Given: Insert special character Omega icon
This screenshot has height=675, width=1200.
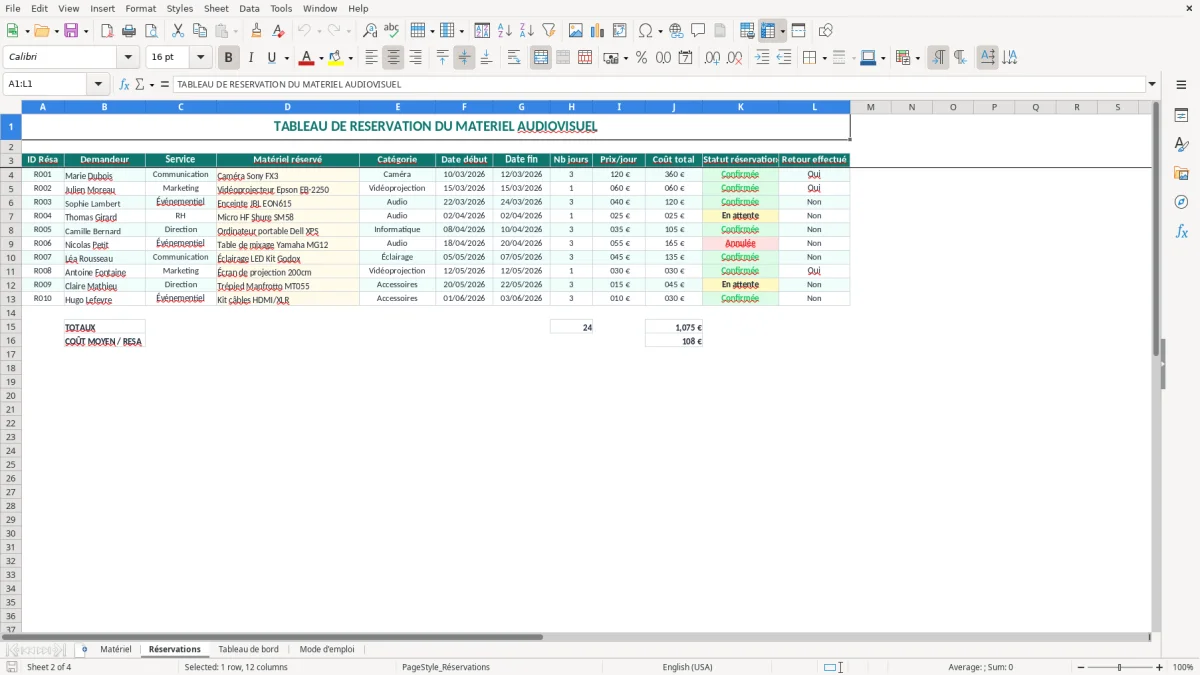Looking at the screenshot, I should click(646, 31).
